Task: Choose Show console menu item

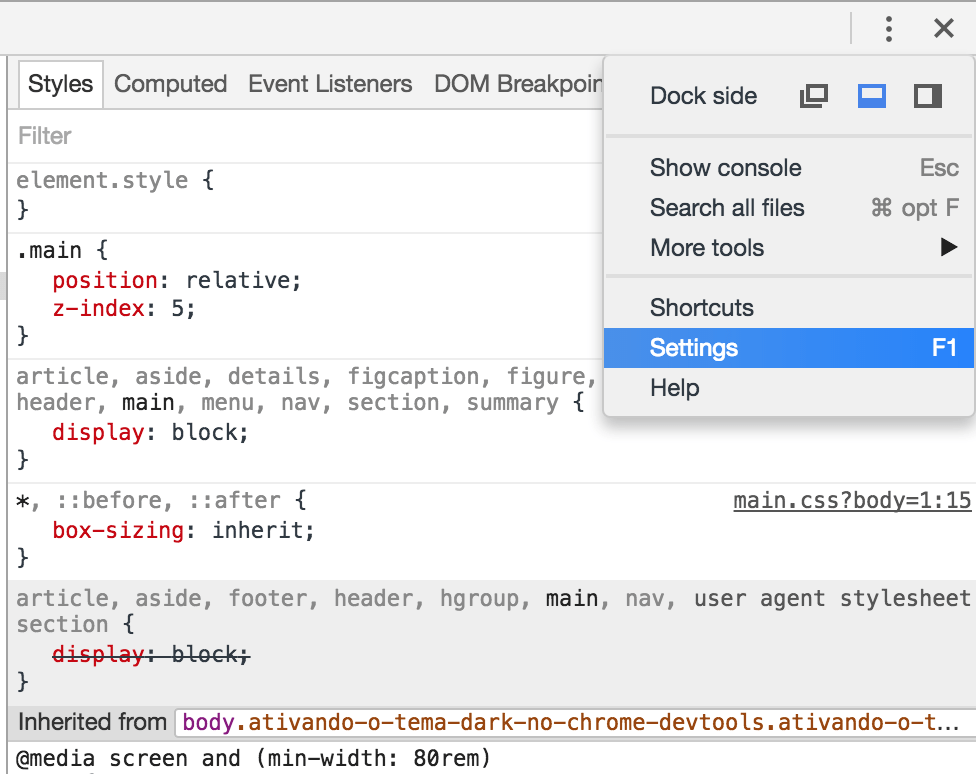Action: [x=789, y=168]
